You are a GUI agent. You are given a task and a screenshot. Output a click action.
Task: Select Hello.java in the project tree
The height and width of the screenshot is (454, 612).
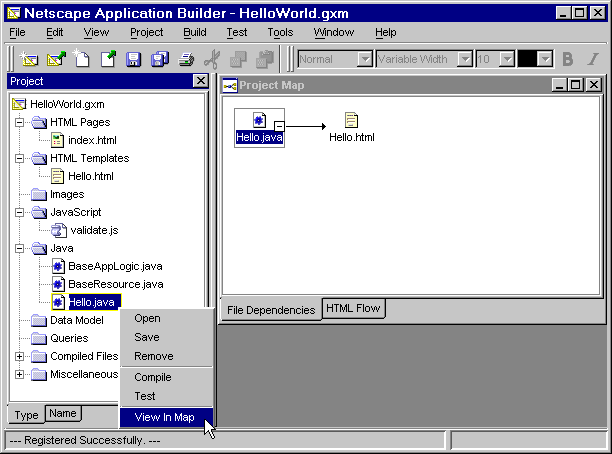pyautogui.click(x=92, y=302)
